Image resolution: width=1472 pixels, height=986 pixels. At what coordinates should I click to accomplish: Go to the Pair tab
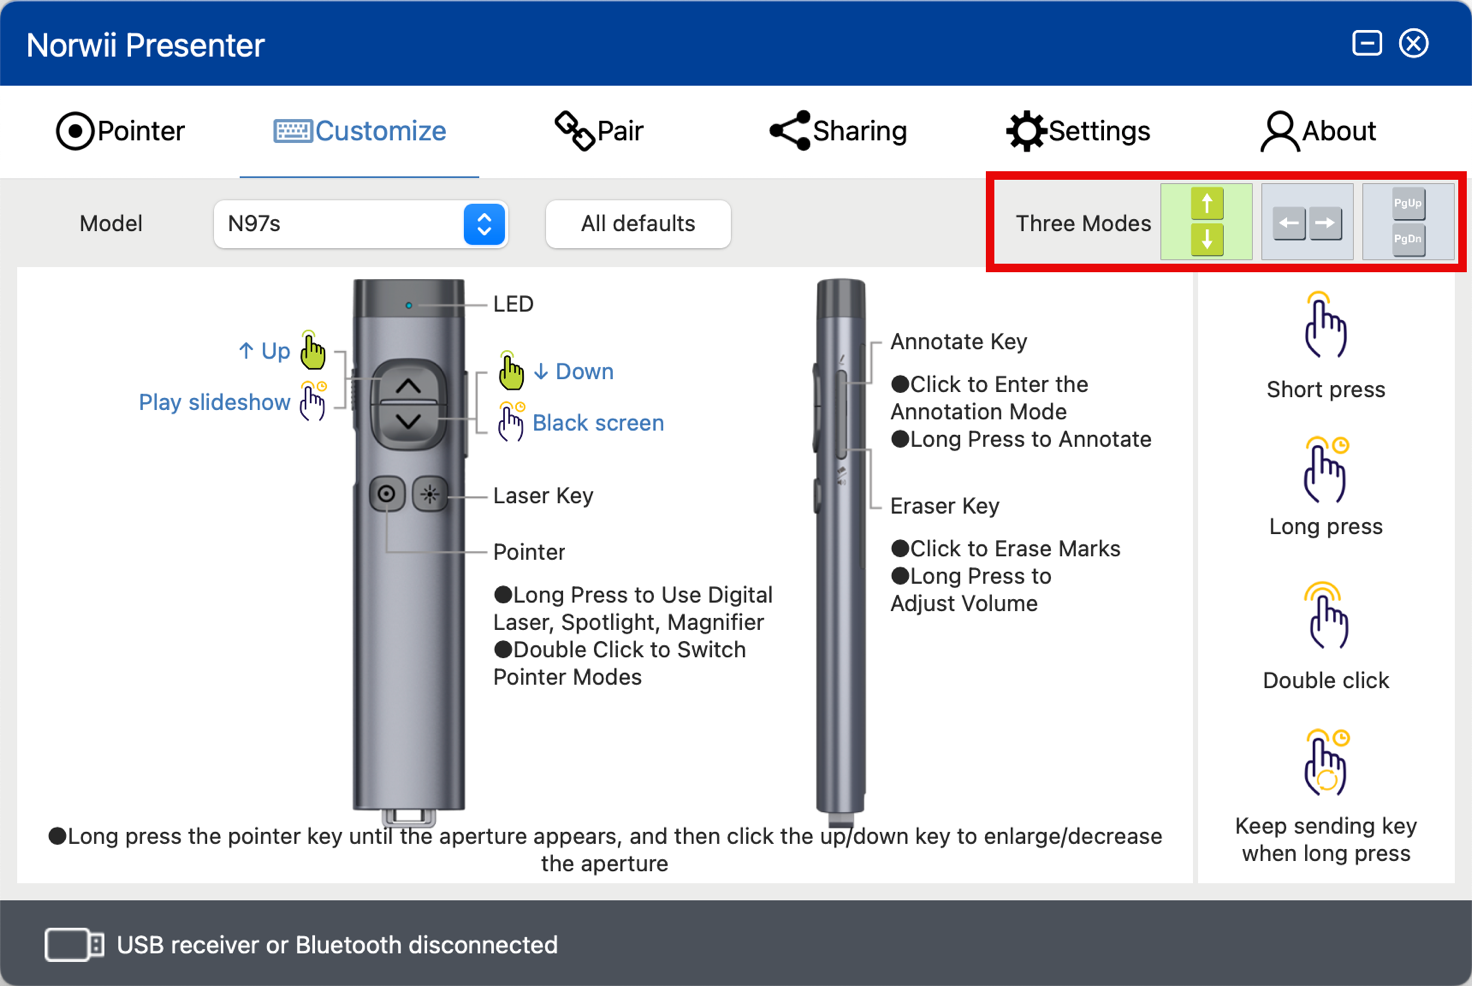pyautogui.click(x=599, y=131)
